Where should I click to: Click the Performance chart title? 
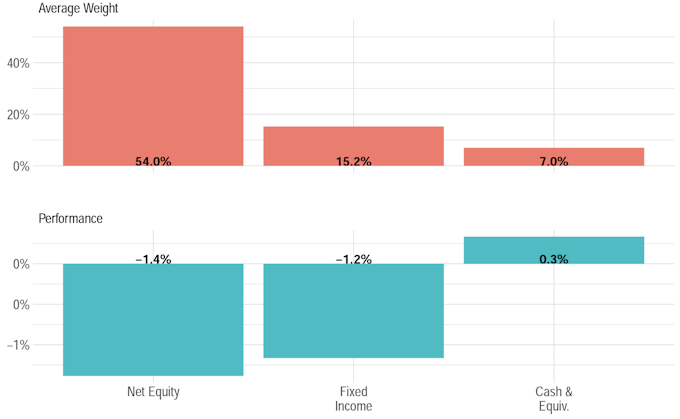pyautogui.click(x=70, y=218)
